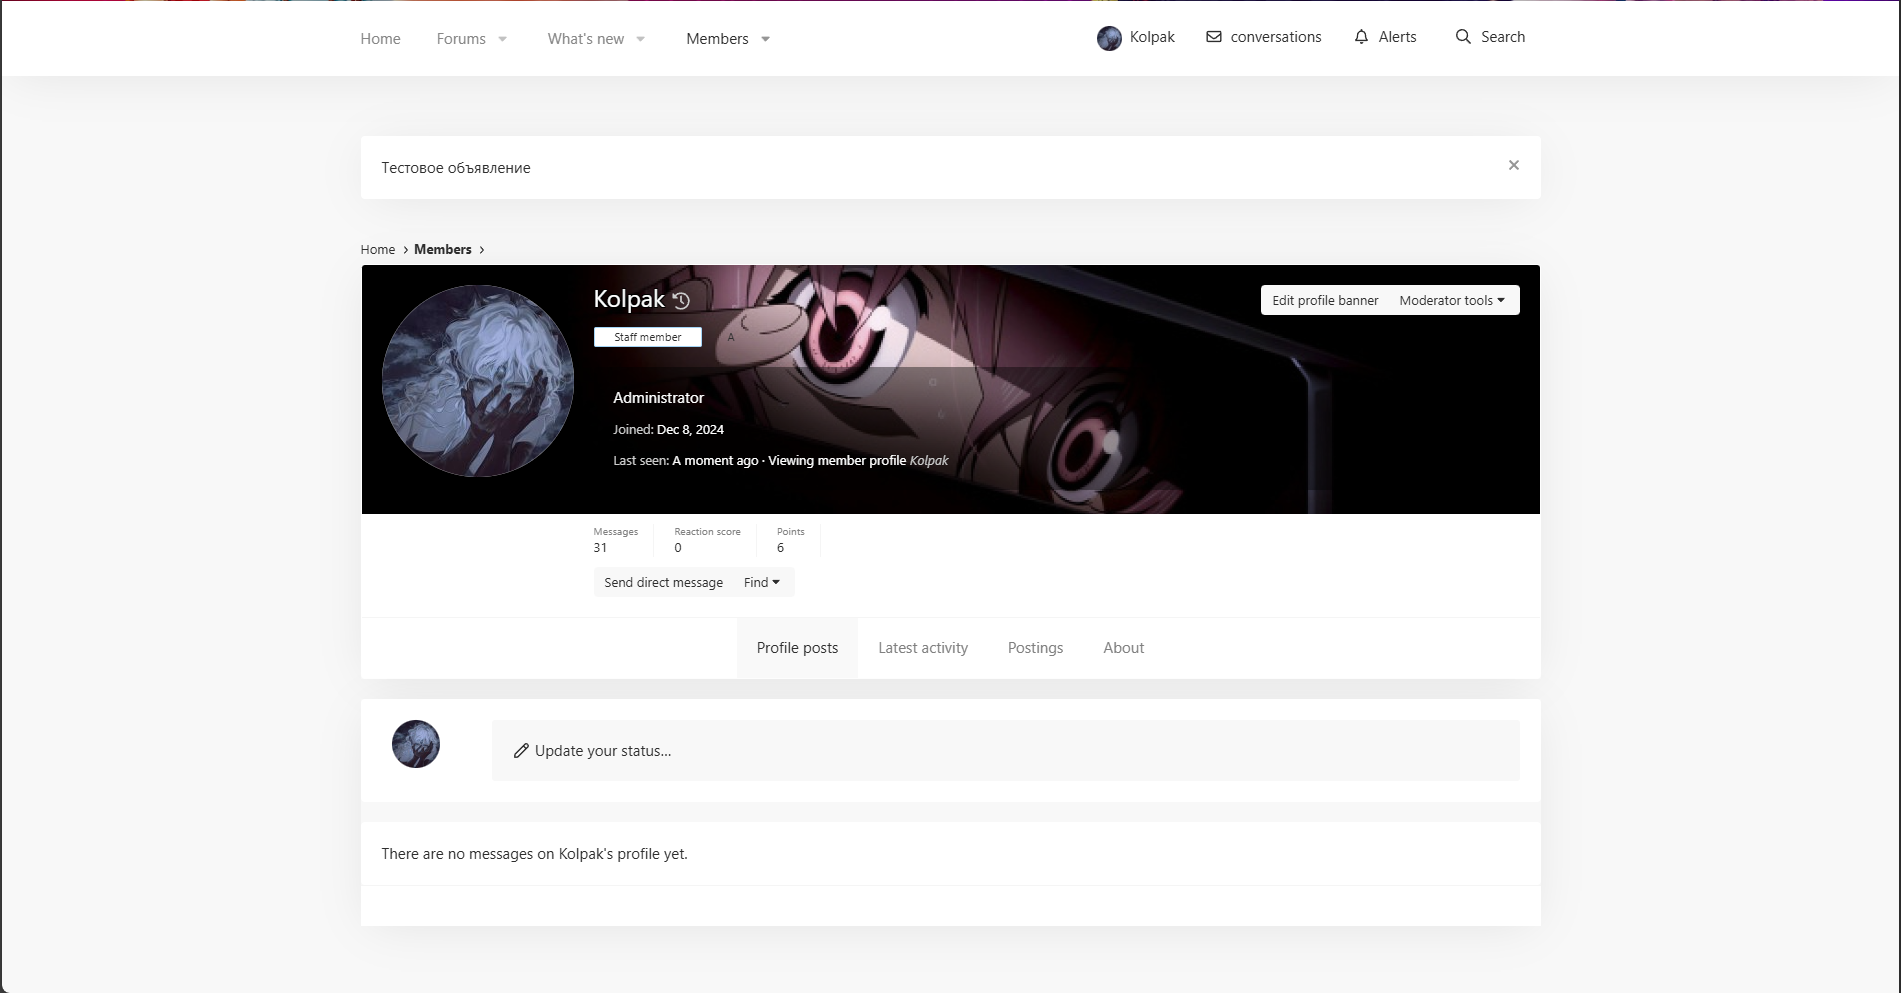Open the Kolpak account link in the header
This screenshot has width=1901, height=993.
pyautogui.click(x=1152, y=37)
